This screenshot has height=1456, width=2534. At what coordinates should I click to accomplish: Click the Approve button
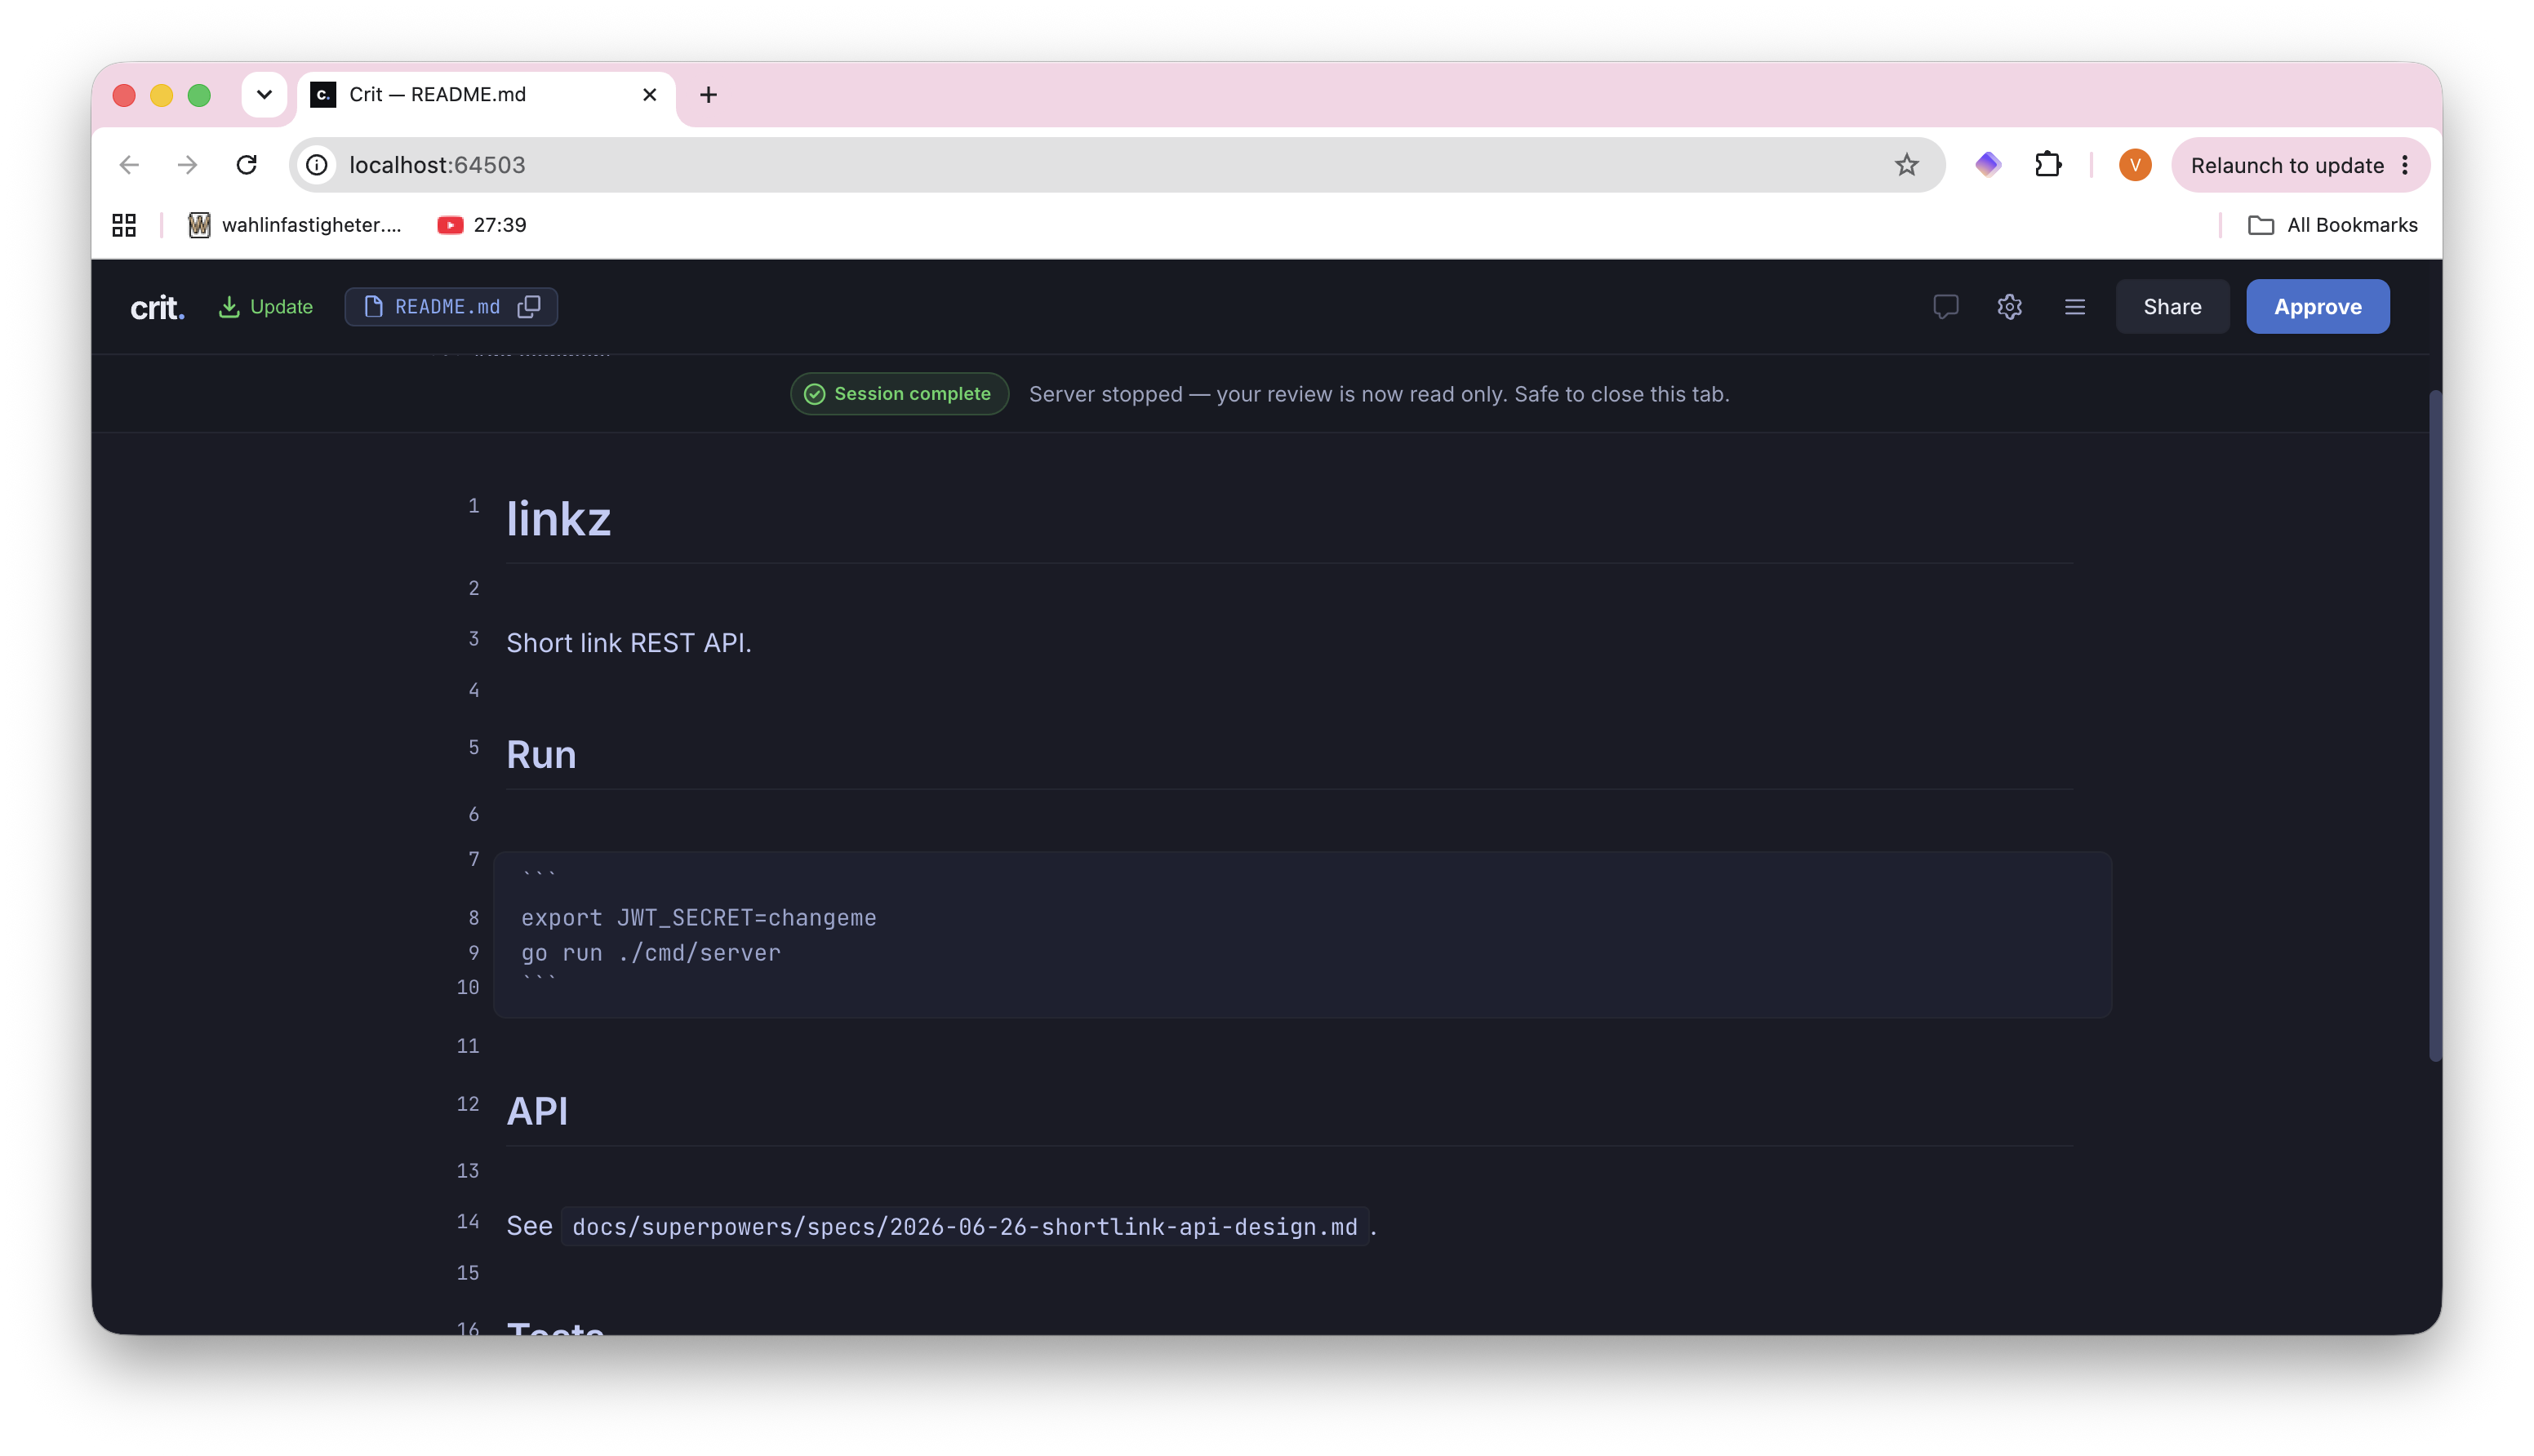click(x=2317, y=307)
